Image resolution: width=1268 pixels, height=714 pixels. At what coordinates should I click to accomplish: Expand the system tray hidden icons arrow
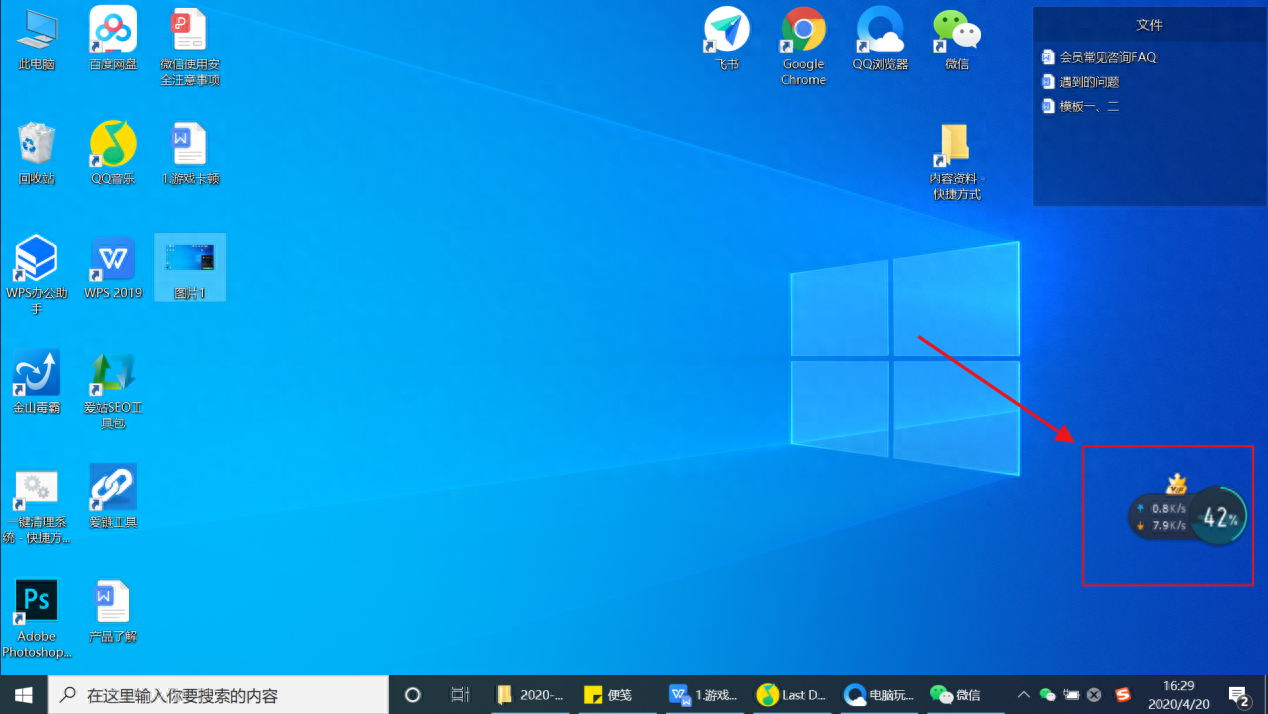1023,694
